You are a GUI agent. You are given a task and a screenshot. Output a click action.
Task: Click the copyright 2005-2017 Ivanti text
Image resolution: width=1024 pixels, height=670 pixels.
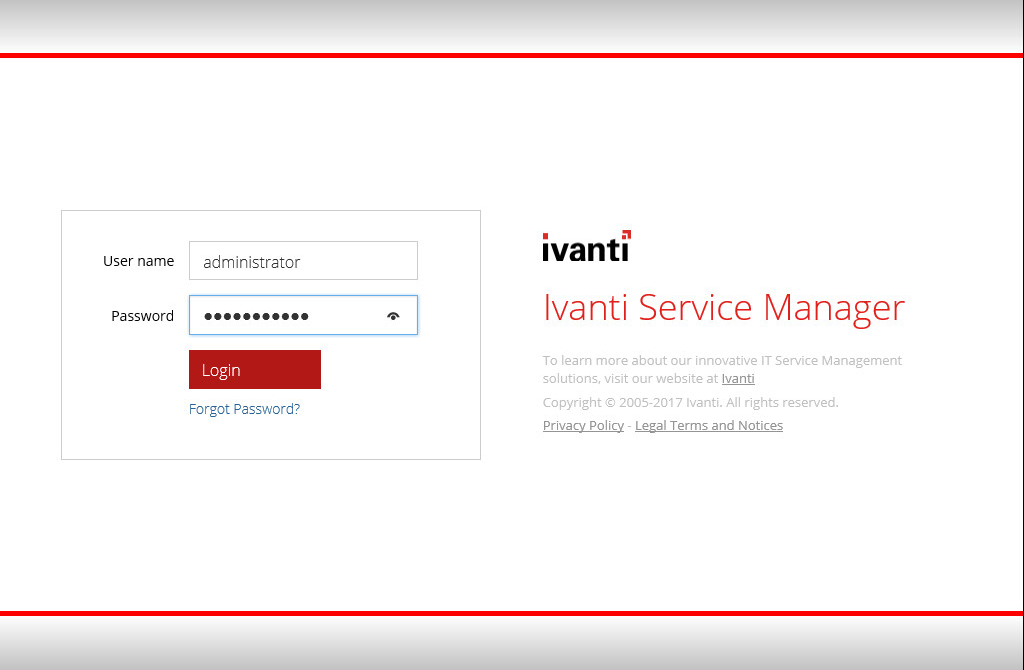point(690,402)
